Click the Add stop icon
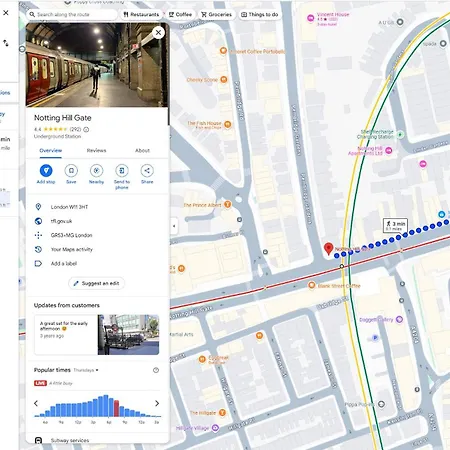Screen dimensions: 450x450 pyautogui.click(x=46, y=170)
